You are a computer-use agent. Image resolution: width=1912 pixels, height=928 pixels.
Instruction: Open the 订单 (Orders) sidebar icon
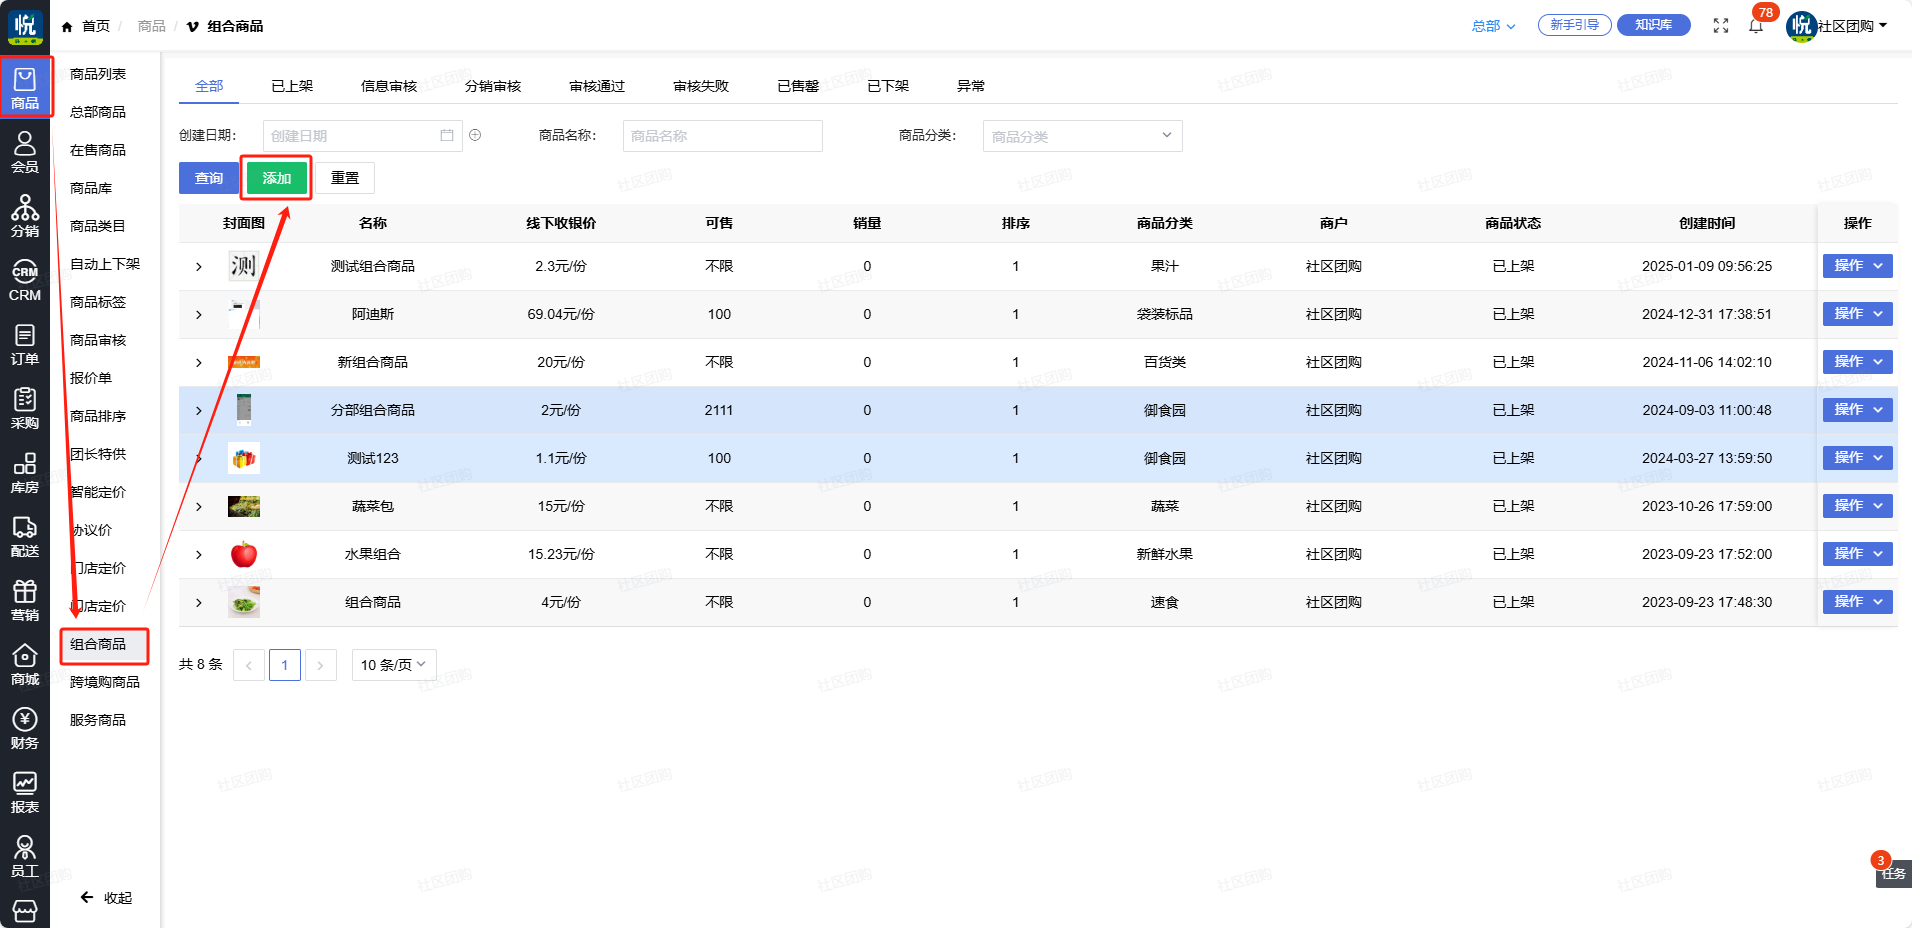pos(25,344)
